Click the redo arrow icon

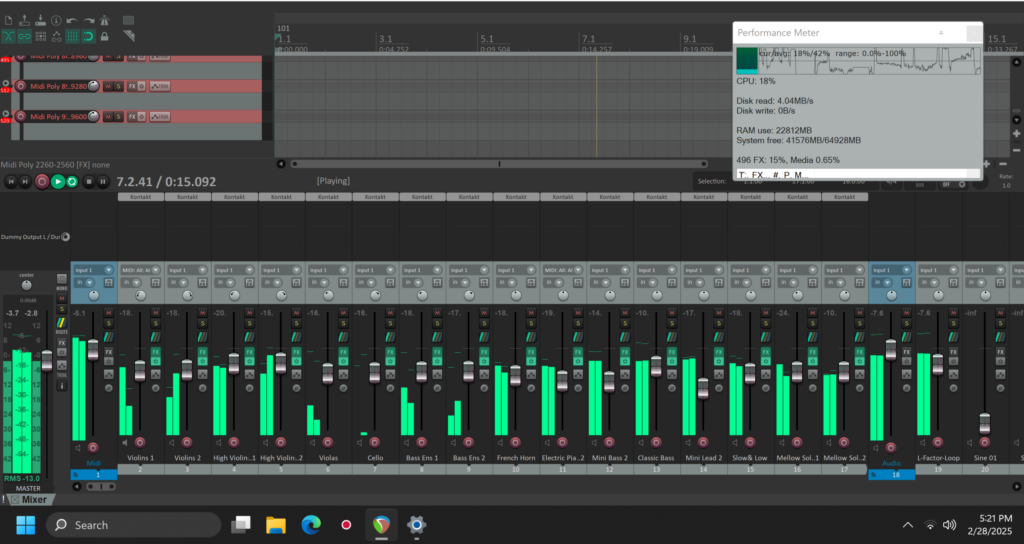(x=89, y=21)
